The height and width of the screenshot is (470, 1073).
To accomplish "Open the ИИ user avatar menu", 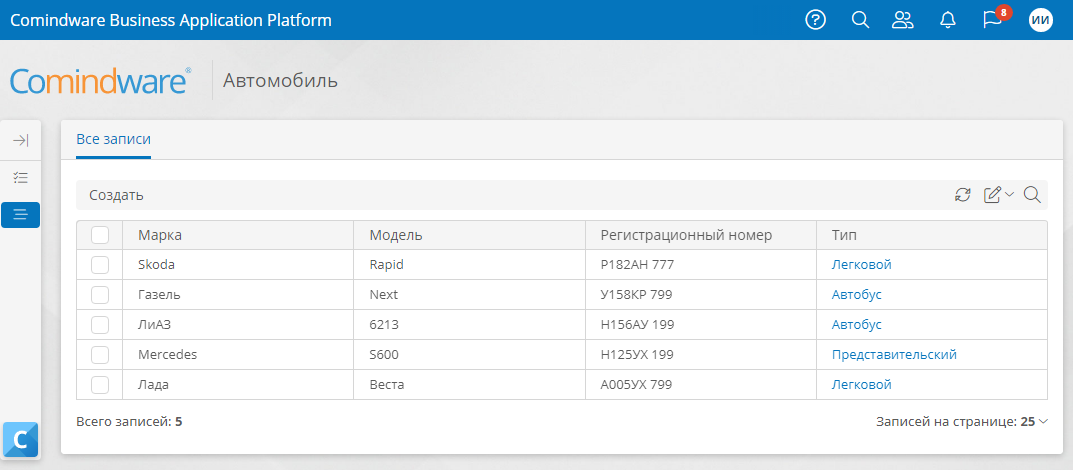I will [x=1041, y=20].
